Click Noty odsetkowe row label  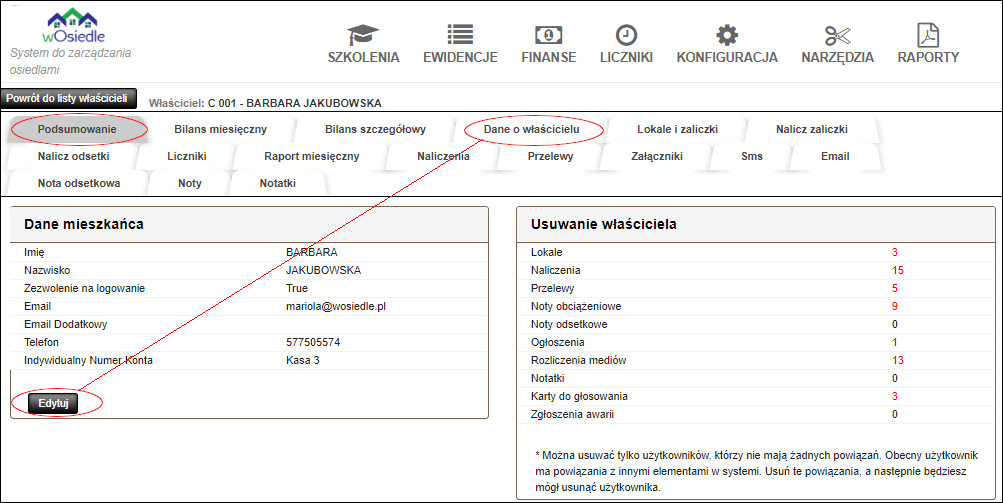coord(569,324)
